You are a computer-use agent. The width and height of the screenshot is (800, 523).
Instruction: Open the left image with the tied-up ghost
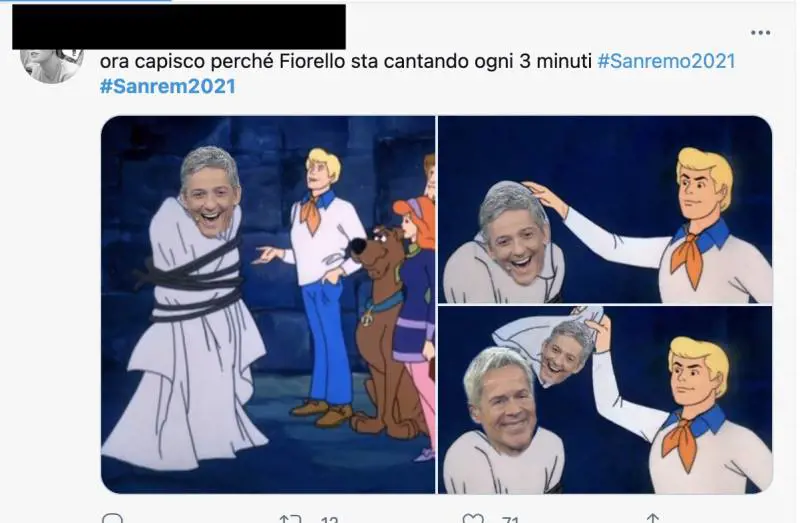268,305
